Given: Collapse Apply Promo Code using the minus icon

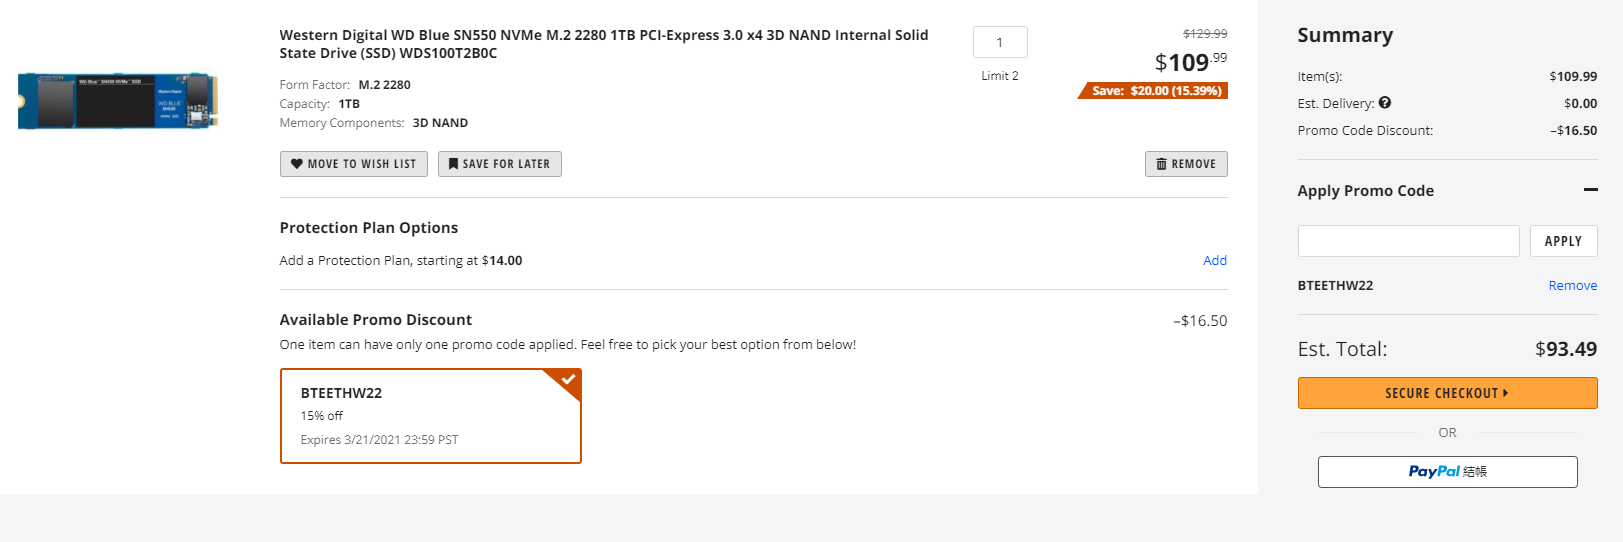Looking at the screenshot, I should tap(1590, 190).
